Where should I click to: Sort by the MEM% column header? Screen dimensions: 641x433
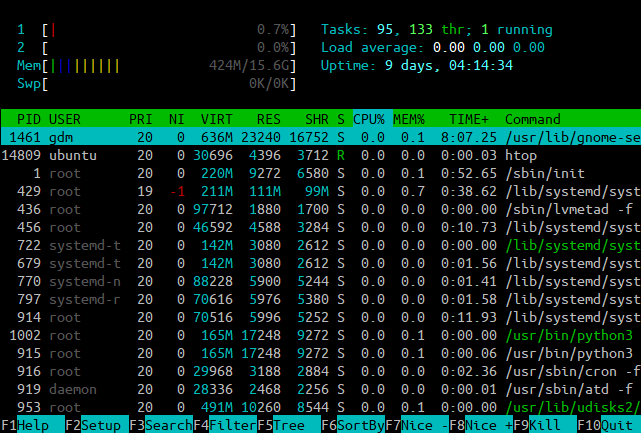pos(409,119)
